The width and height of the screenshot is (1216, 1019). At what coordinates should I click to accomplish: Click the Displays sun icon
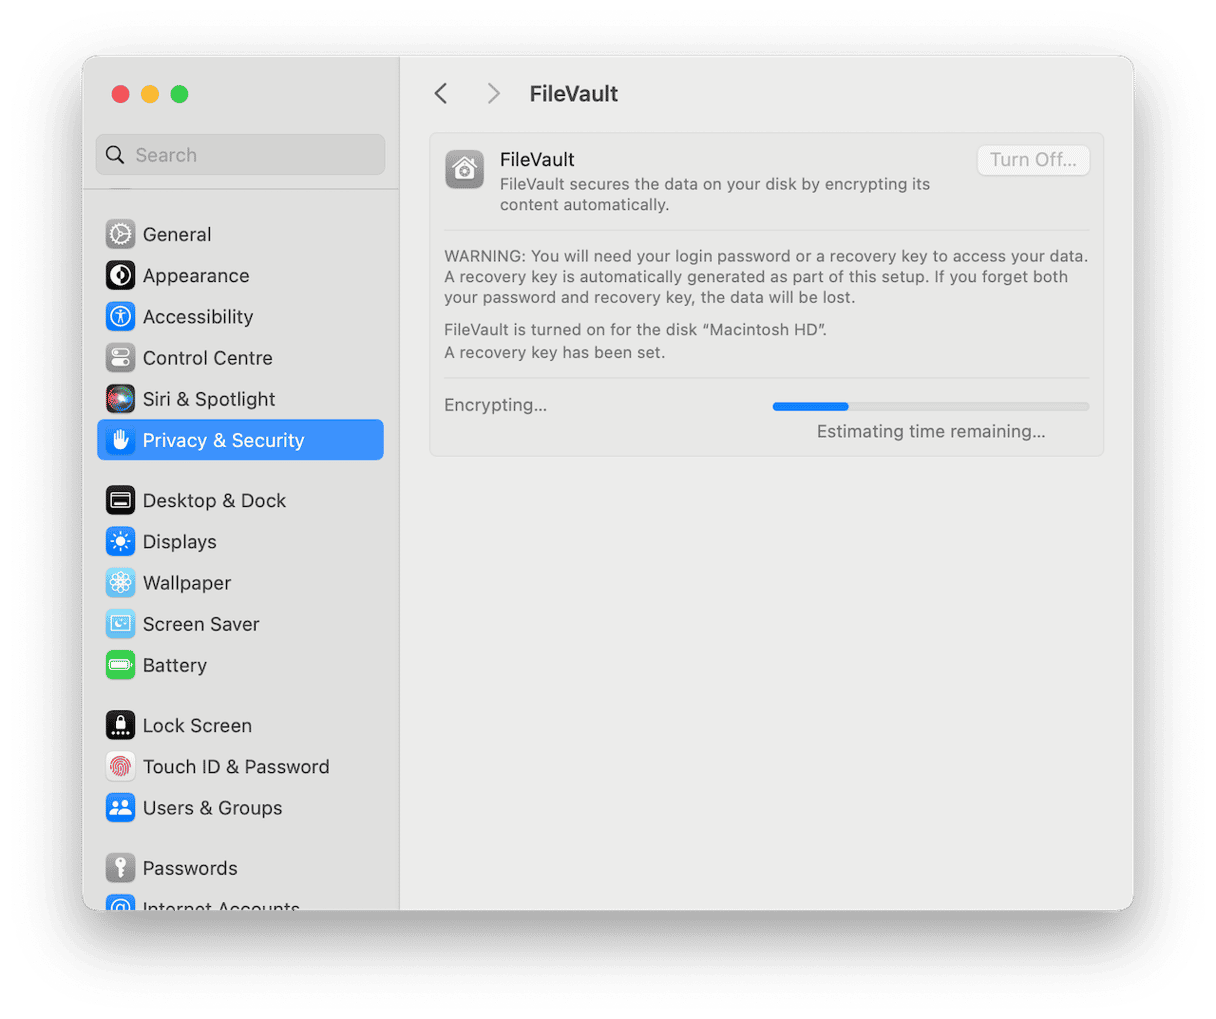tap(120, 541)
